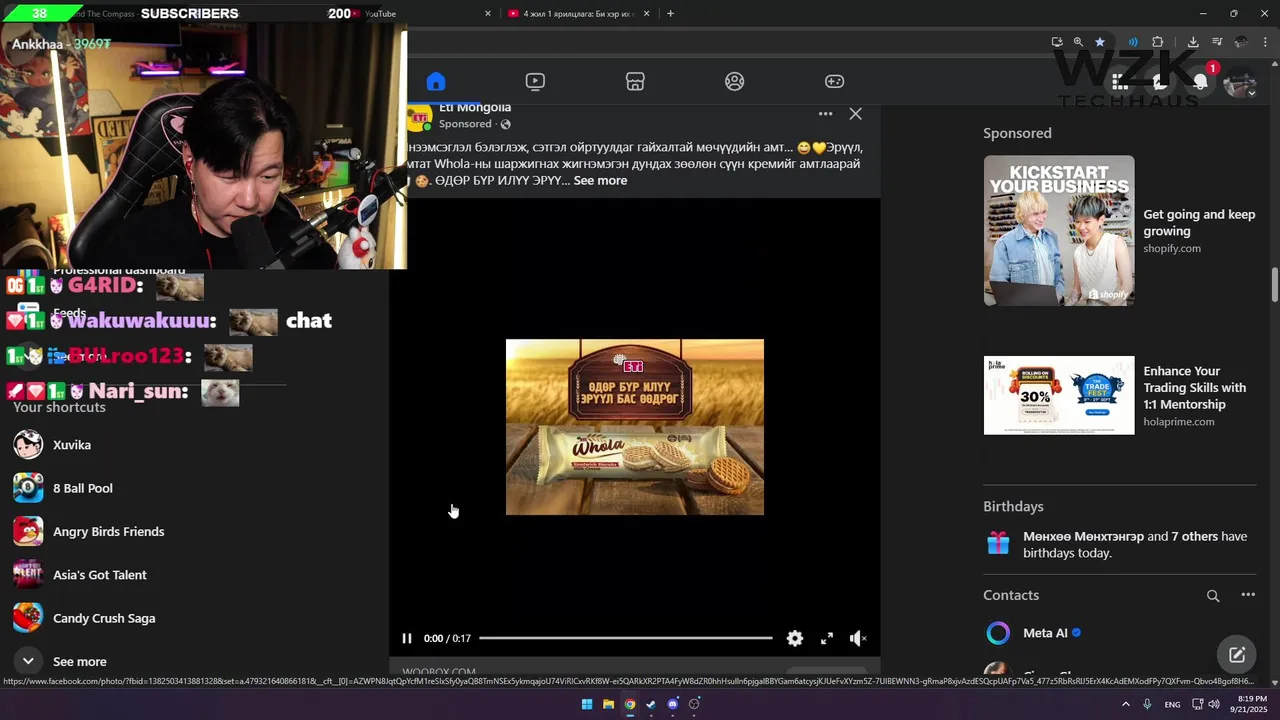Search the Contacts list
Viewport: 1280px width, 720px height.
pyautogui.click(x=1213, y=596)
